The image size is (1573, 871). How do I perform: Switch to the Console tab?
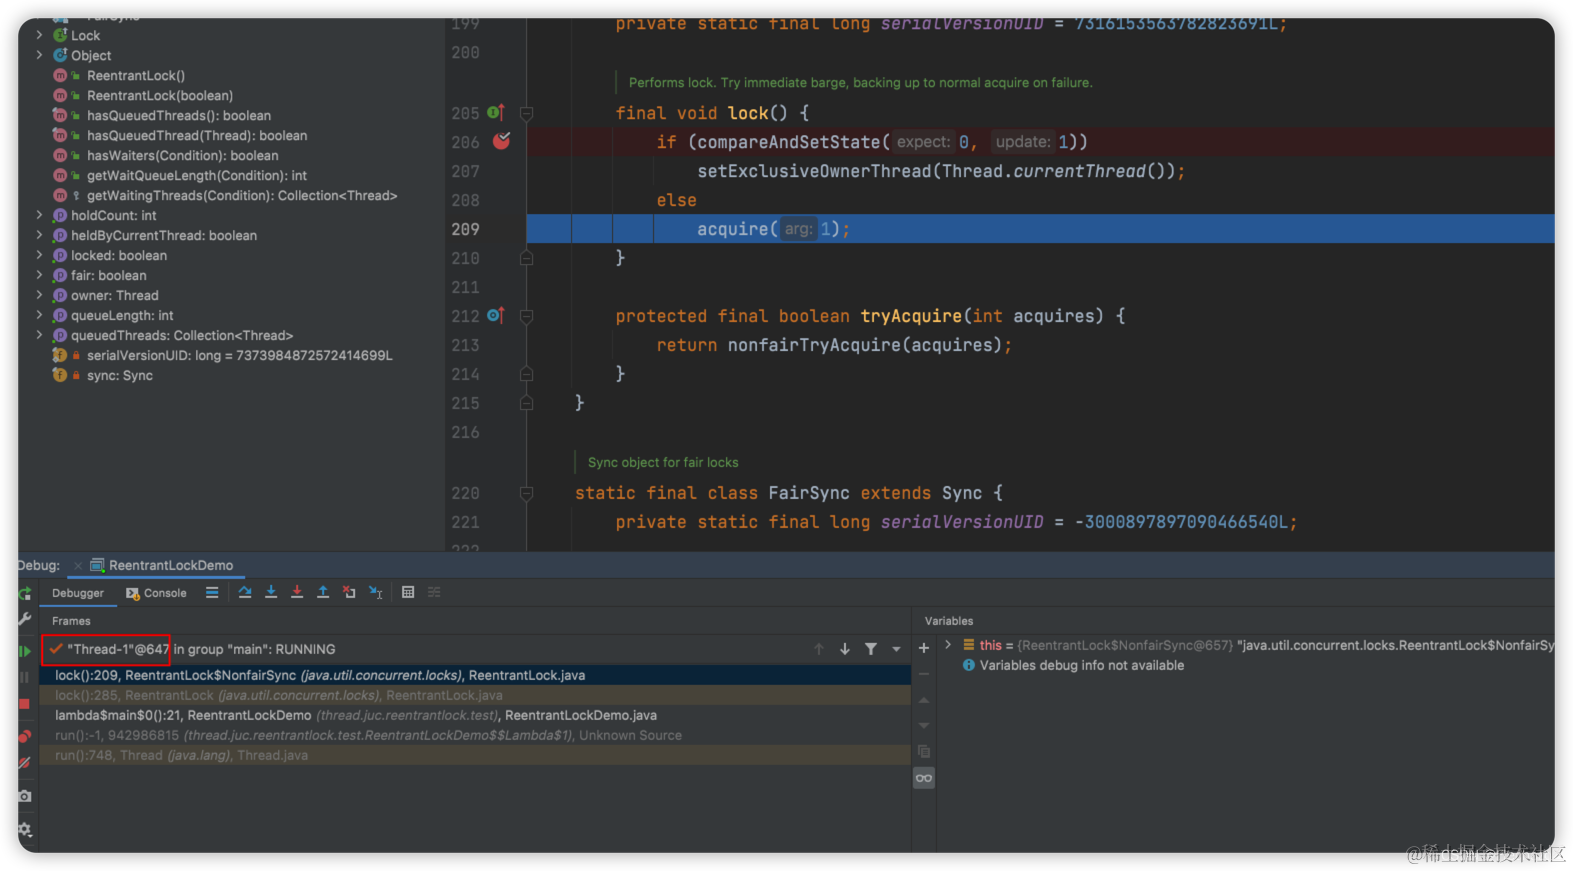pos(156,593)
